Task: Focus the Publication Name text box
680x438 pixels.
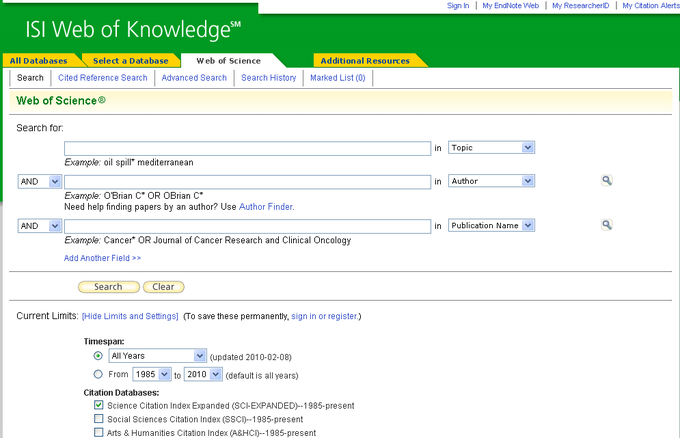Action: coord(248,226)
